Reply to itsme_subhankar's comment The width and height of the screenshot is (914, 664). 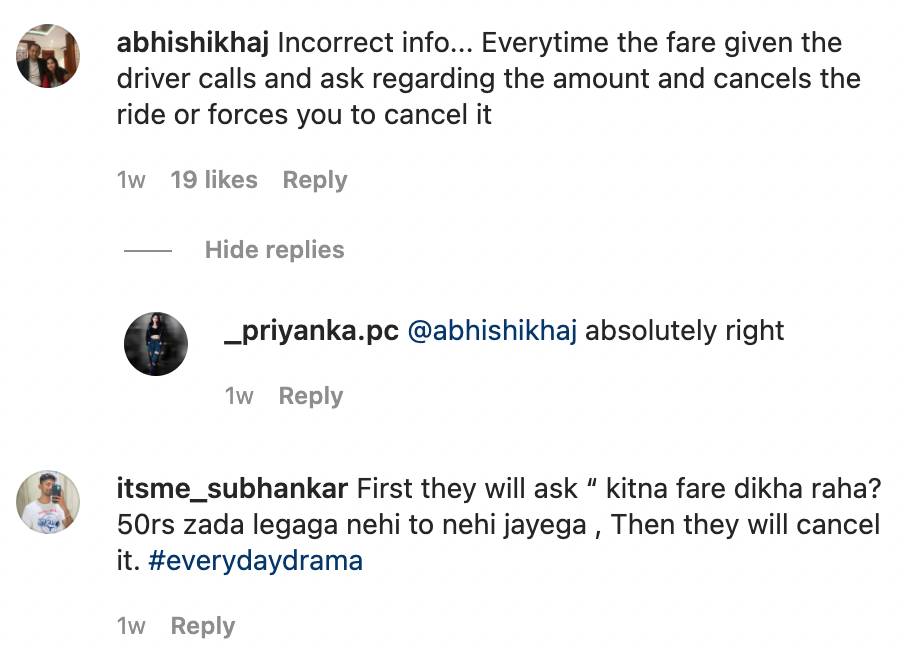pos(203,626)
